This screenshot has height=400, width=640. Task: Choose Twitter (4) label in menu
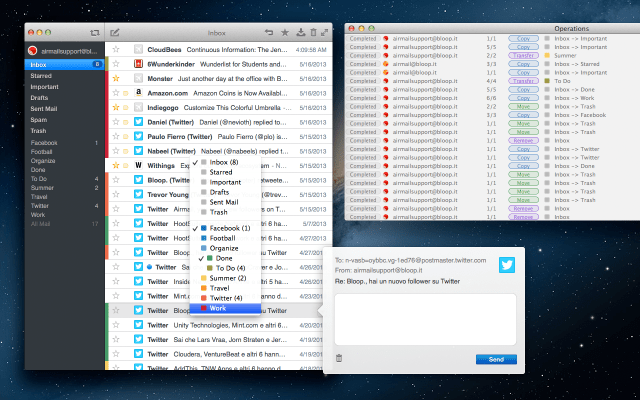point(225,298)
